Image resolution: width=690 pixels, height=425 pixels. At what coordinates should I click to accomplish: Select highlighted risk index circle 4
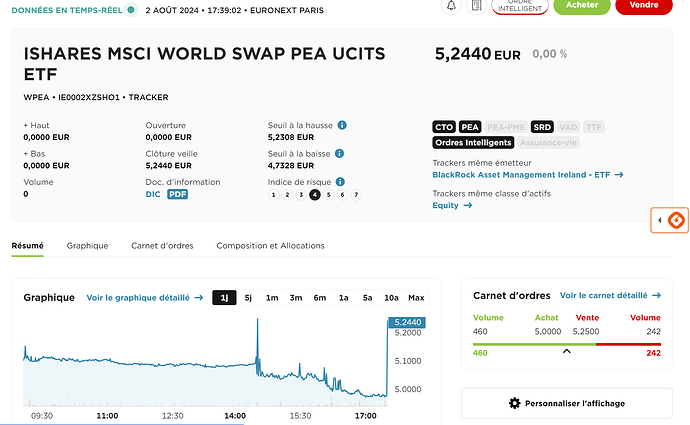click(x=315, y=195)
